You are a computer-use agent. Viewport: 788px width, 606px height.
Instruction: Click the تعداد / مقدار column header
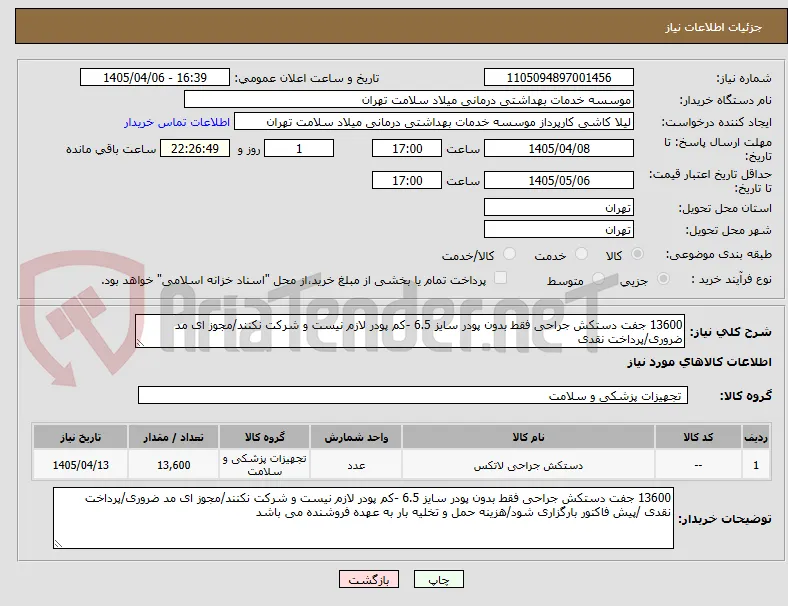(x=173, y=437)
